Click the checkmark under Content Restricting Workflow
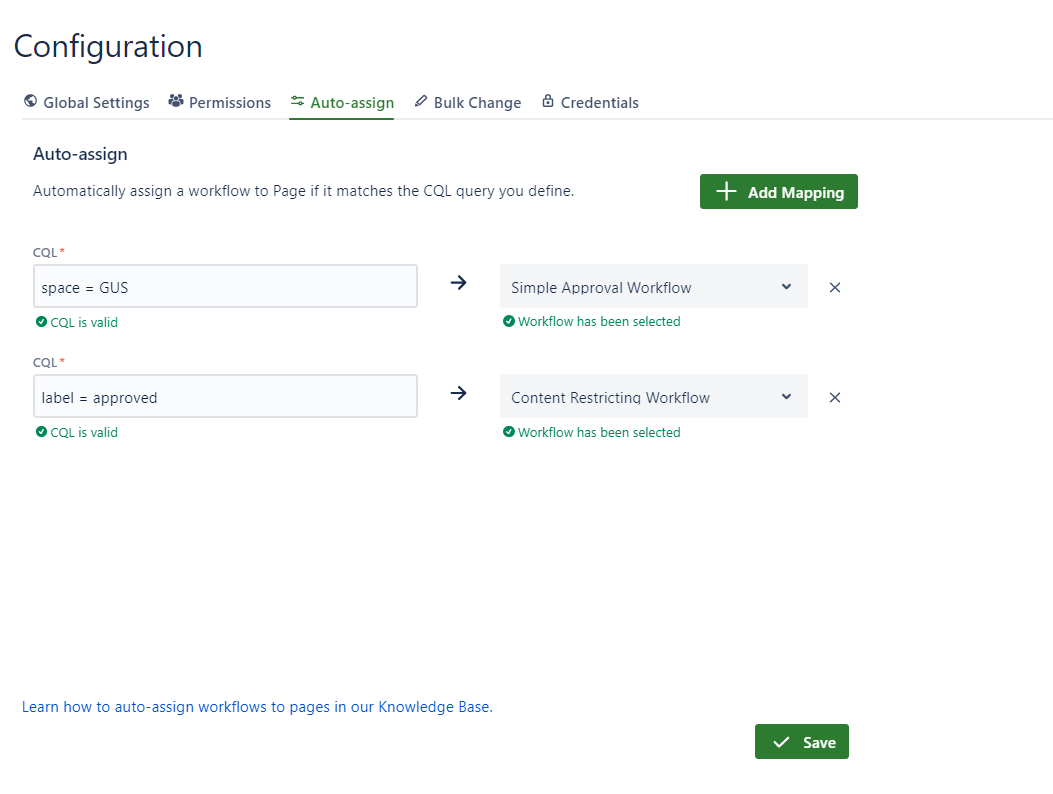 coord(509,432)
